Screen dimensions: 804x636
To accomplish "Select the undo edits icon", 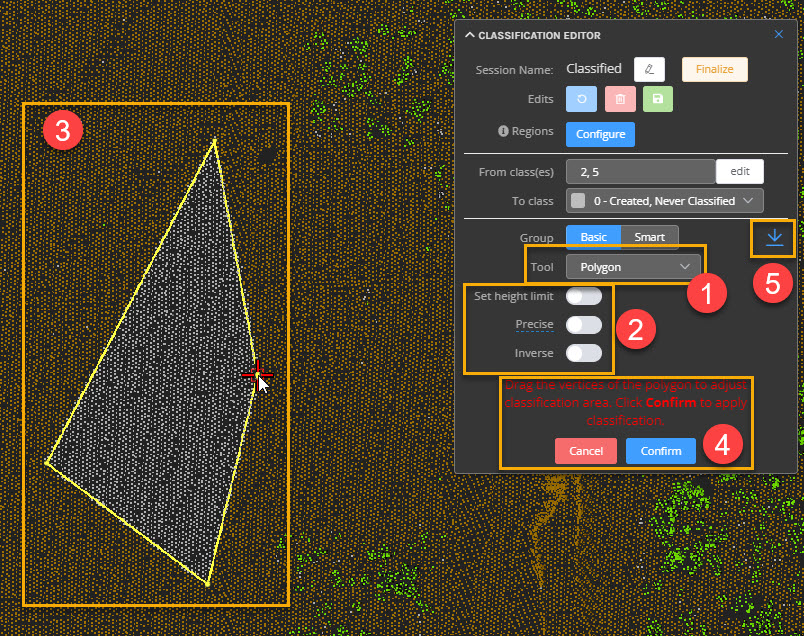I will (x=581, y=99).
